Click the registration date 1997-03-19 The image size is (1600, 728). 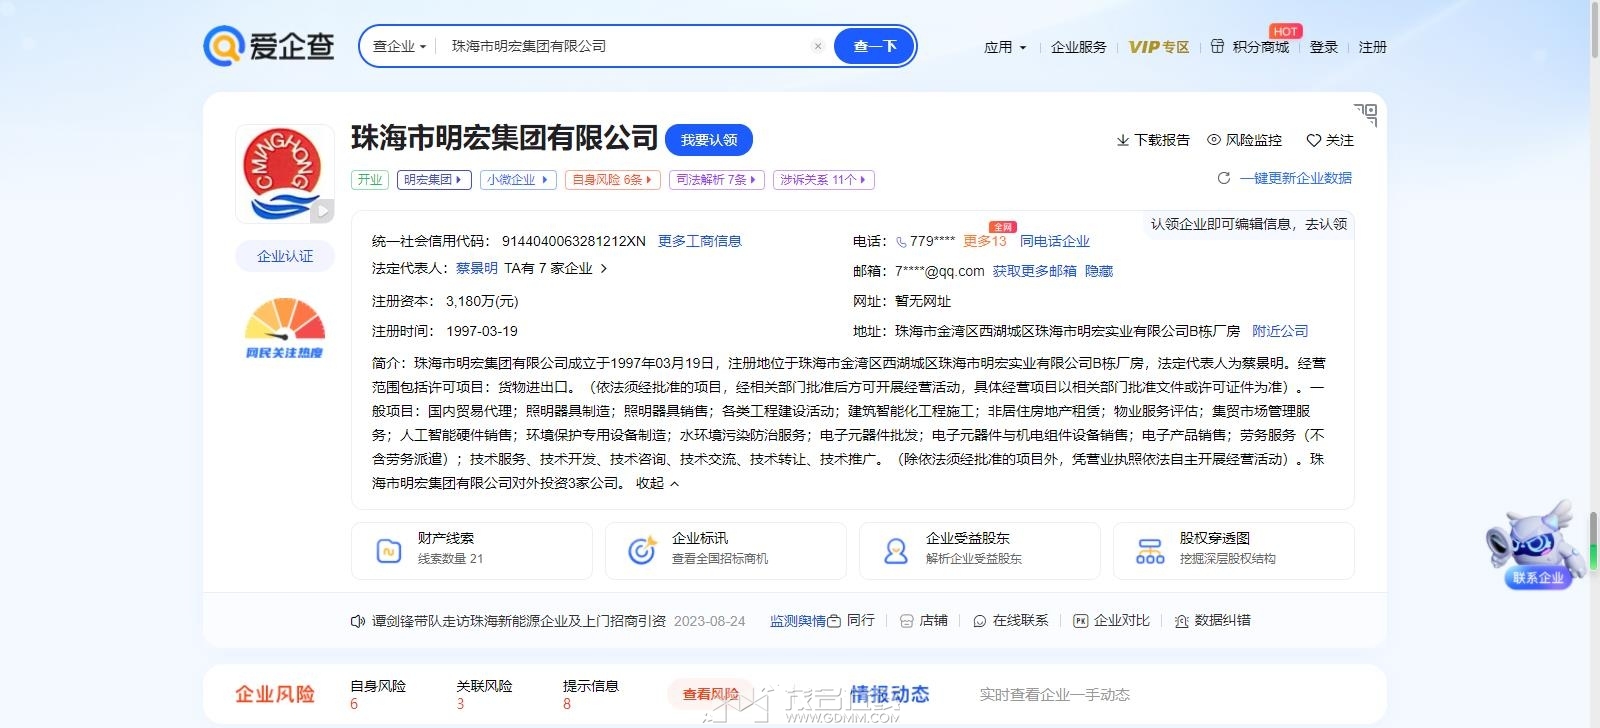[482, 331]
